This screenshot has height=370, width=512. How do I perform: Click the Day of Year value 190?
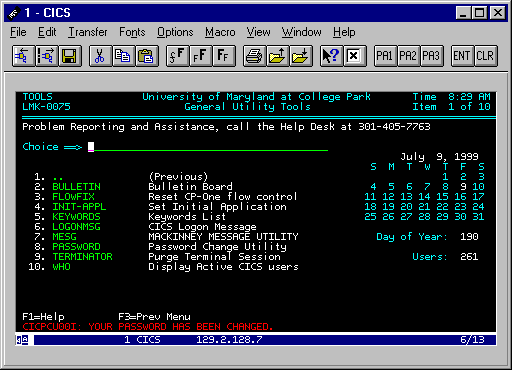(x=469, y=237)
